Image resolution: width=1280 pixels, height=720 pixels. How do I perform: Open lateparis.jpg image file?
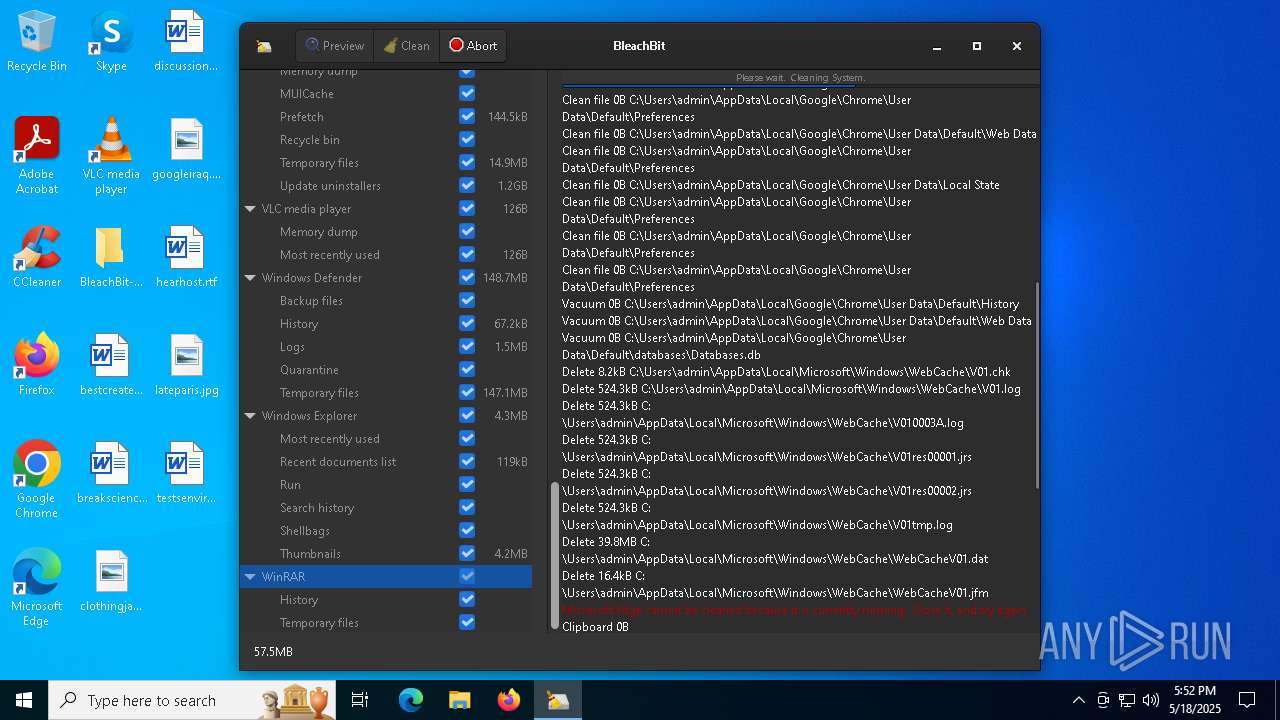click(186, 365)
